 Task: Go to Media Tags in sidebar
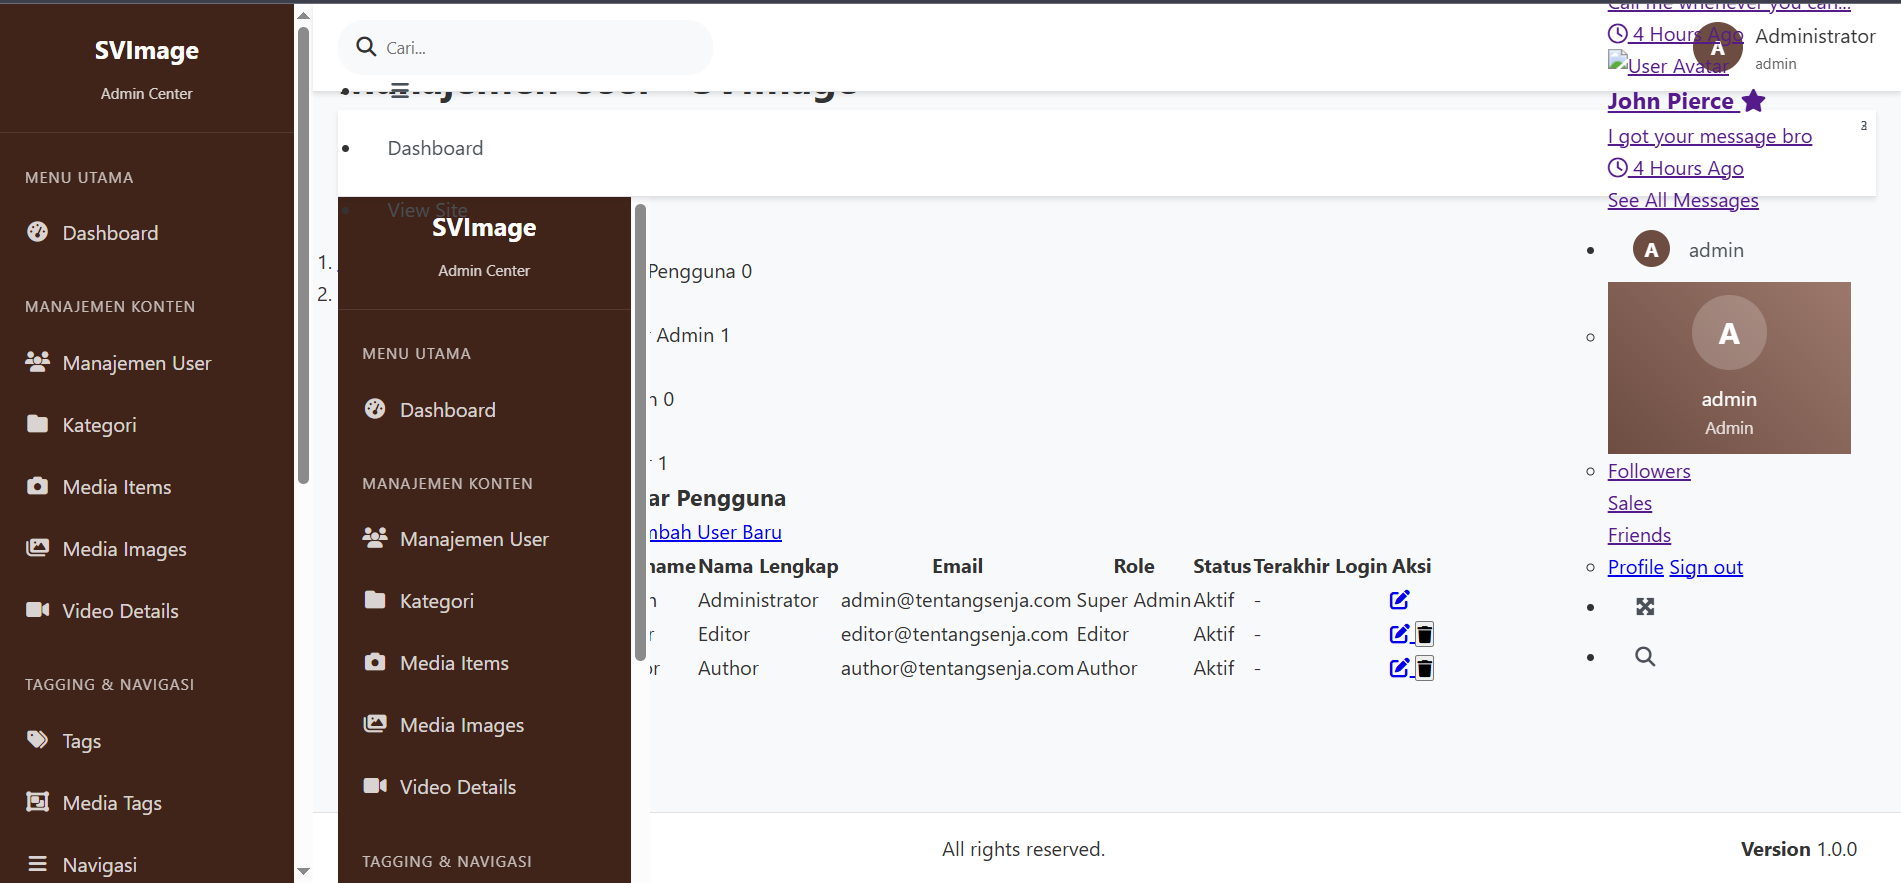coord(112,803)
